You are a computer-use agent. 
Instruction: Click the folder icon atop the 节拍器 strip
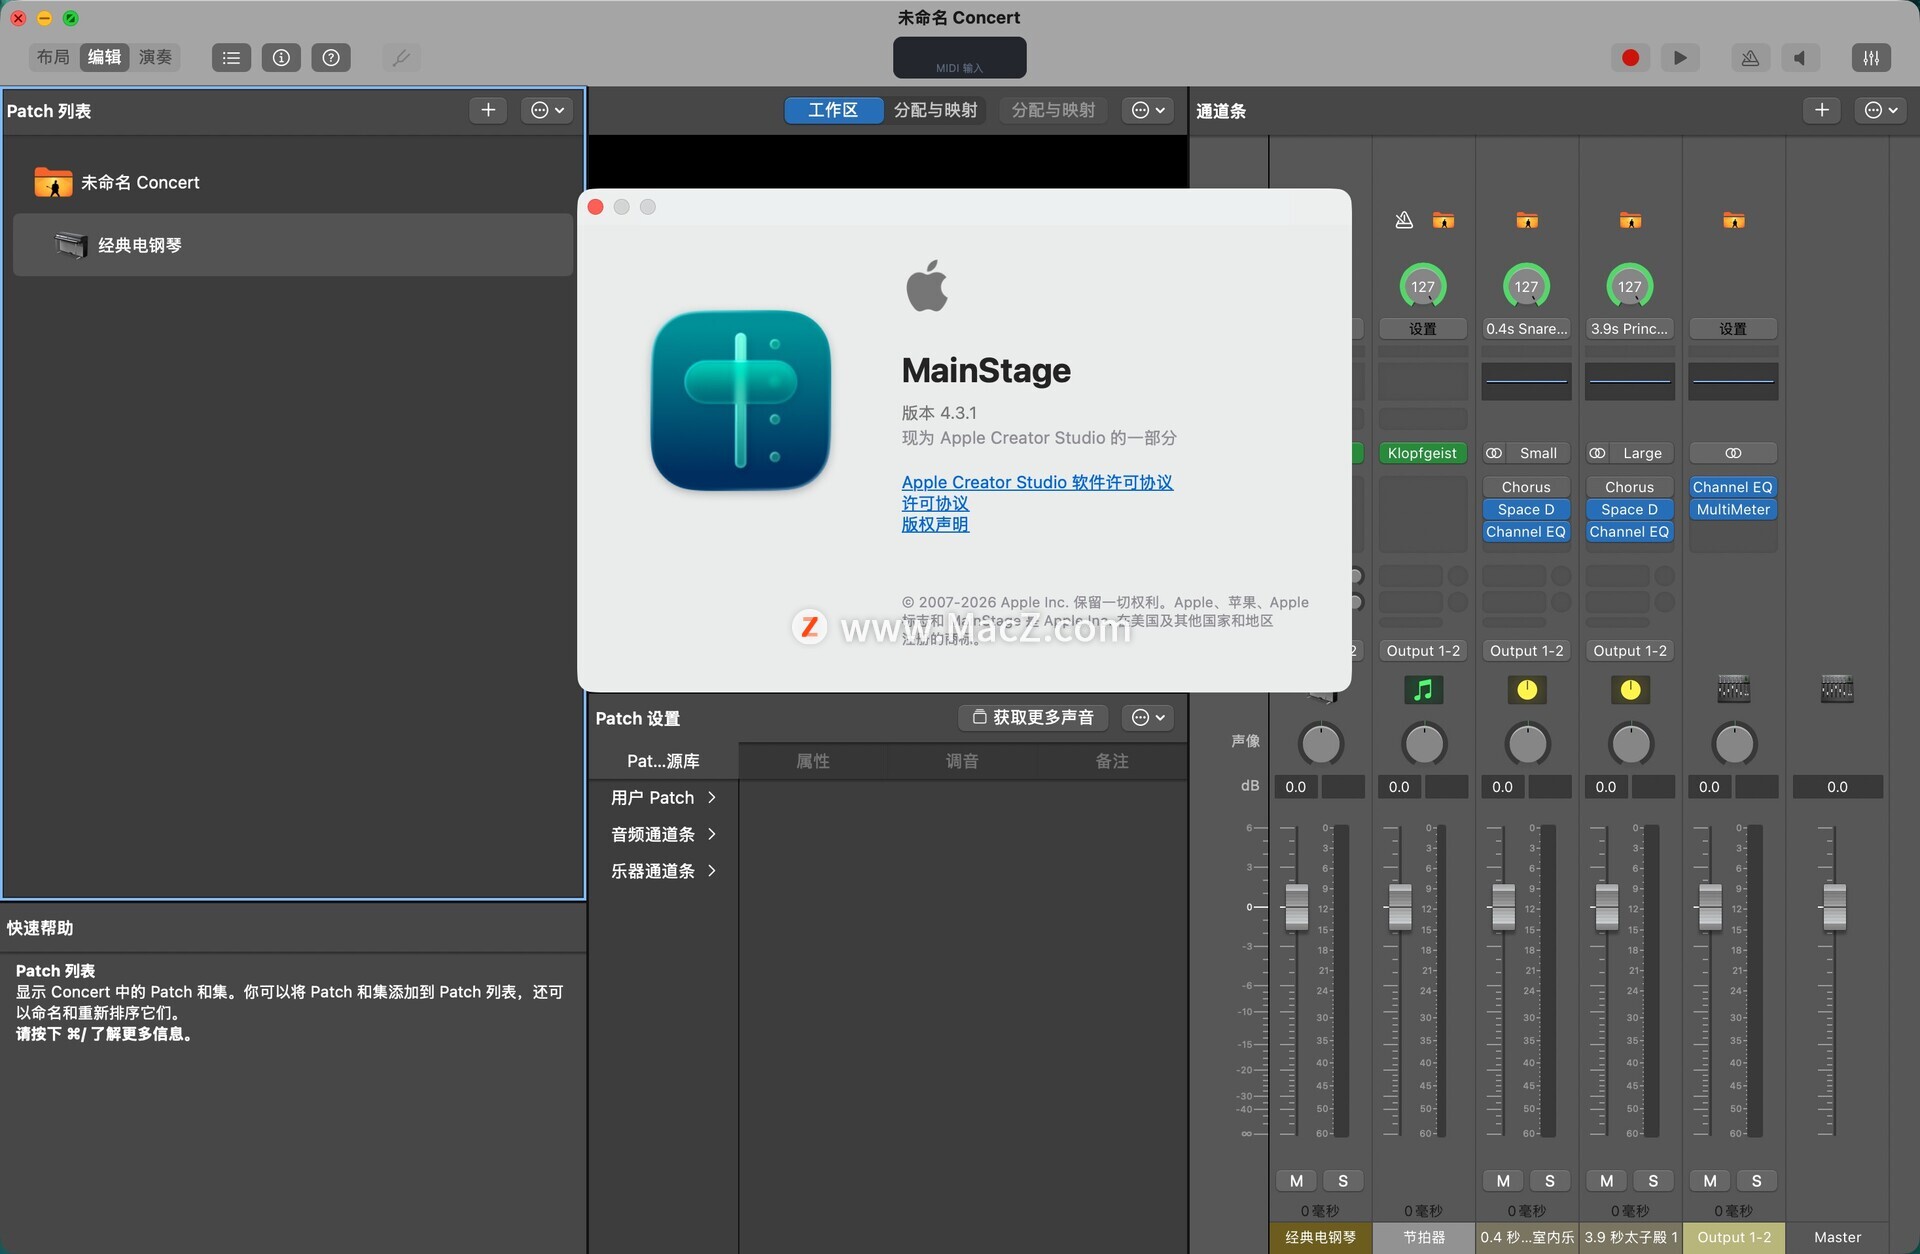tap(1443, 220)
